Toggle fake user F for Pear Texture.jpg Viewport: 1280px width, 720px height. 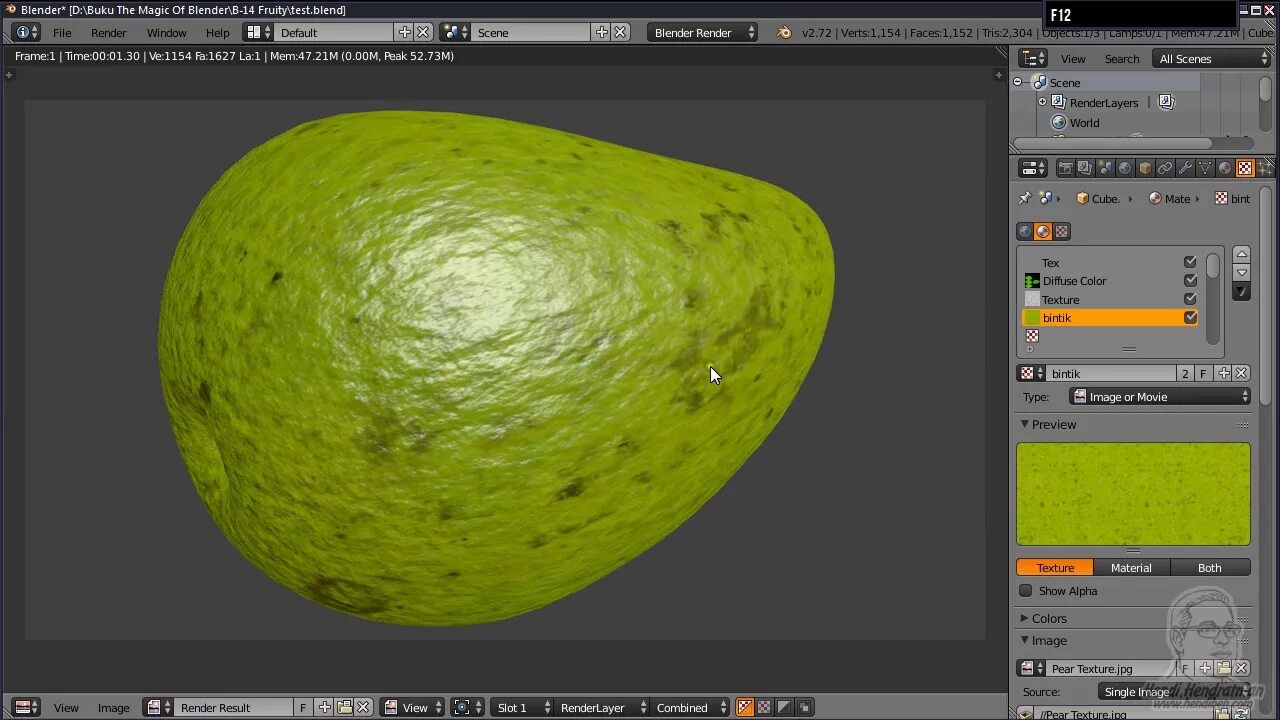[1186, 668]
